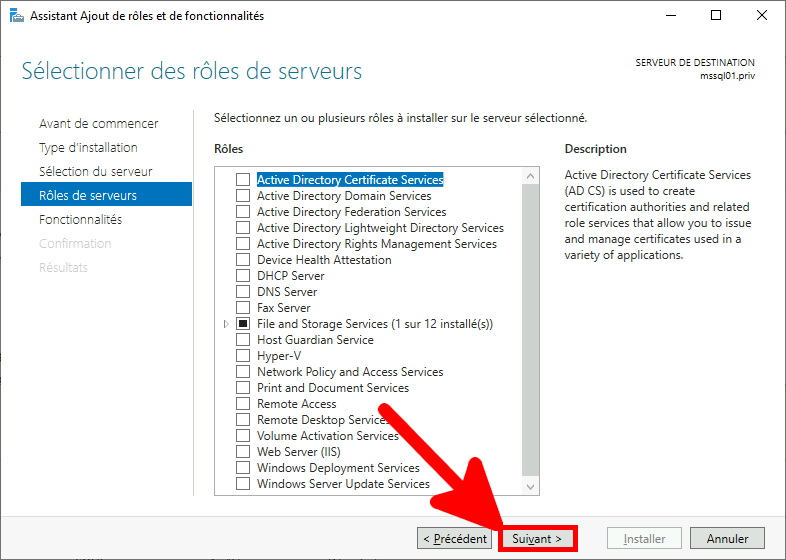Tick the Remote Access checkbox
Image resolution: width=786 pixels, height=560 pixels.
click(243, 404)
